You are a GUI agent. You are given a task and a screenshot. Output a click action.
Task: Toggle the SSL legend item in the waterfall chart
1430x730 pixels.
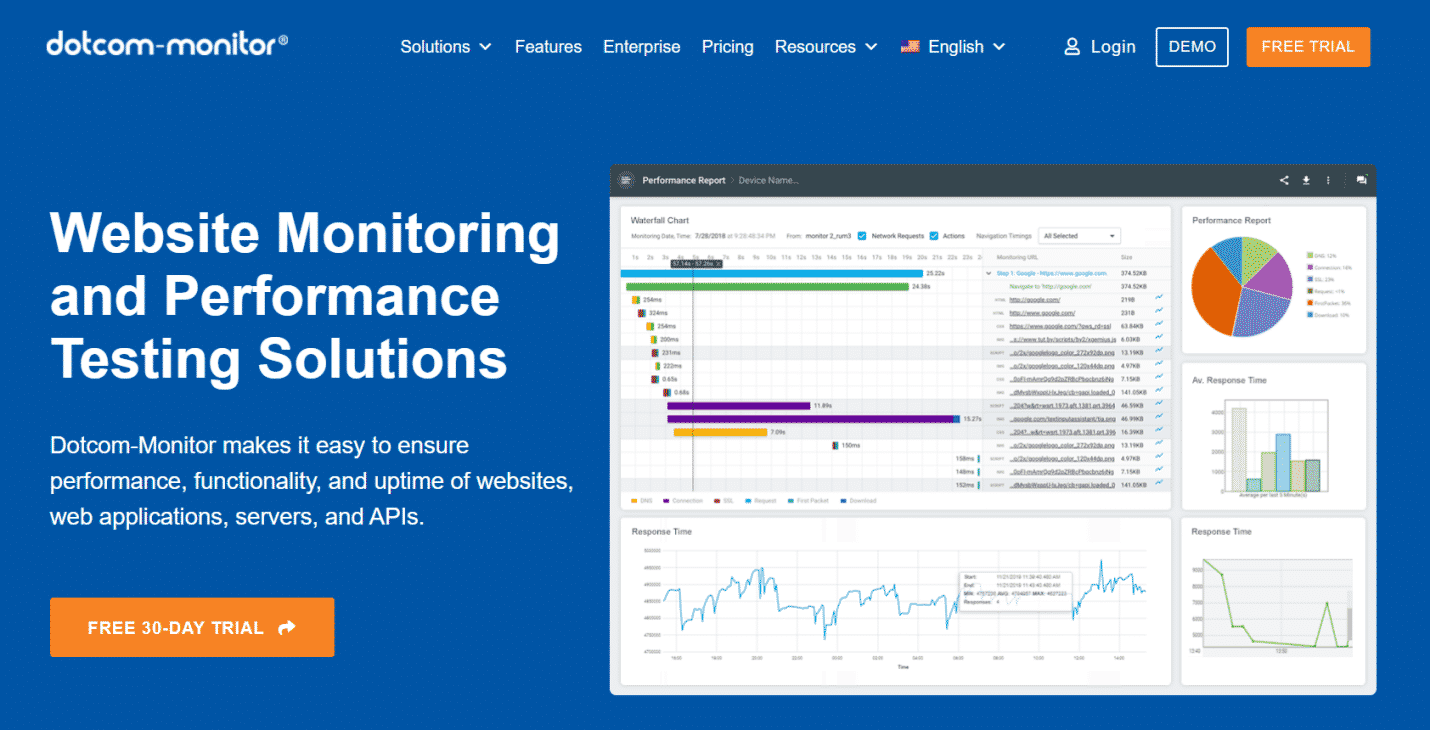point(716,500)
